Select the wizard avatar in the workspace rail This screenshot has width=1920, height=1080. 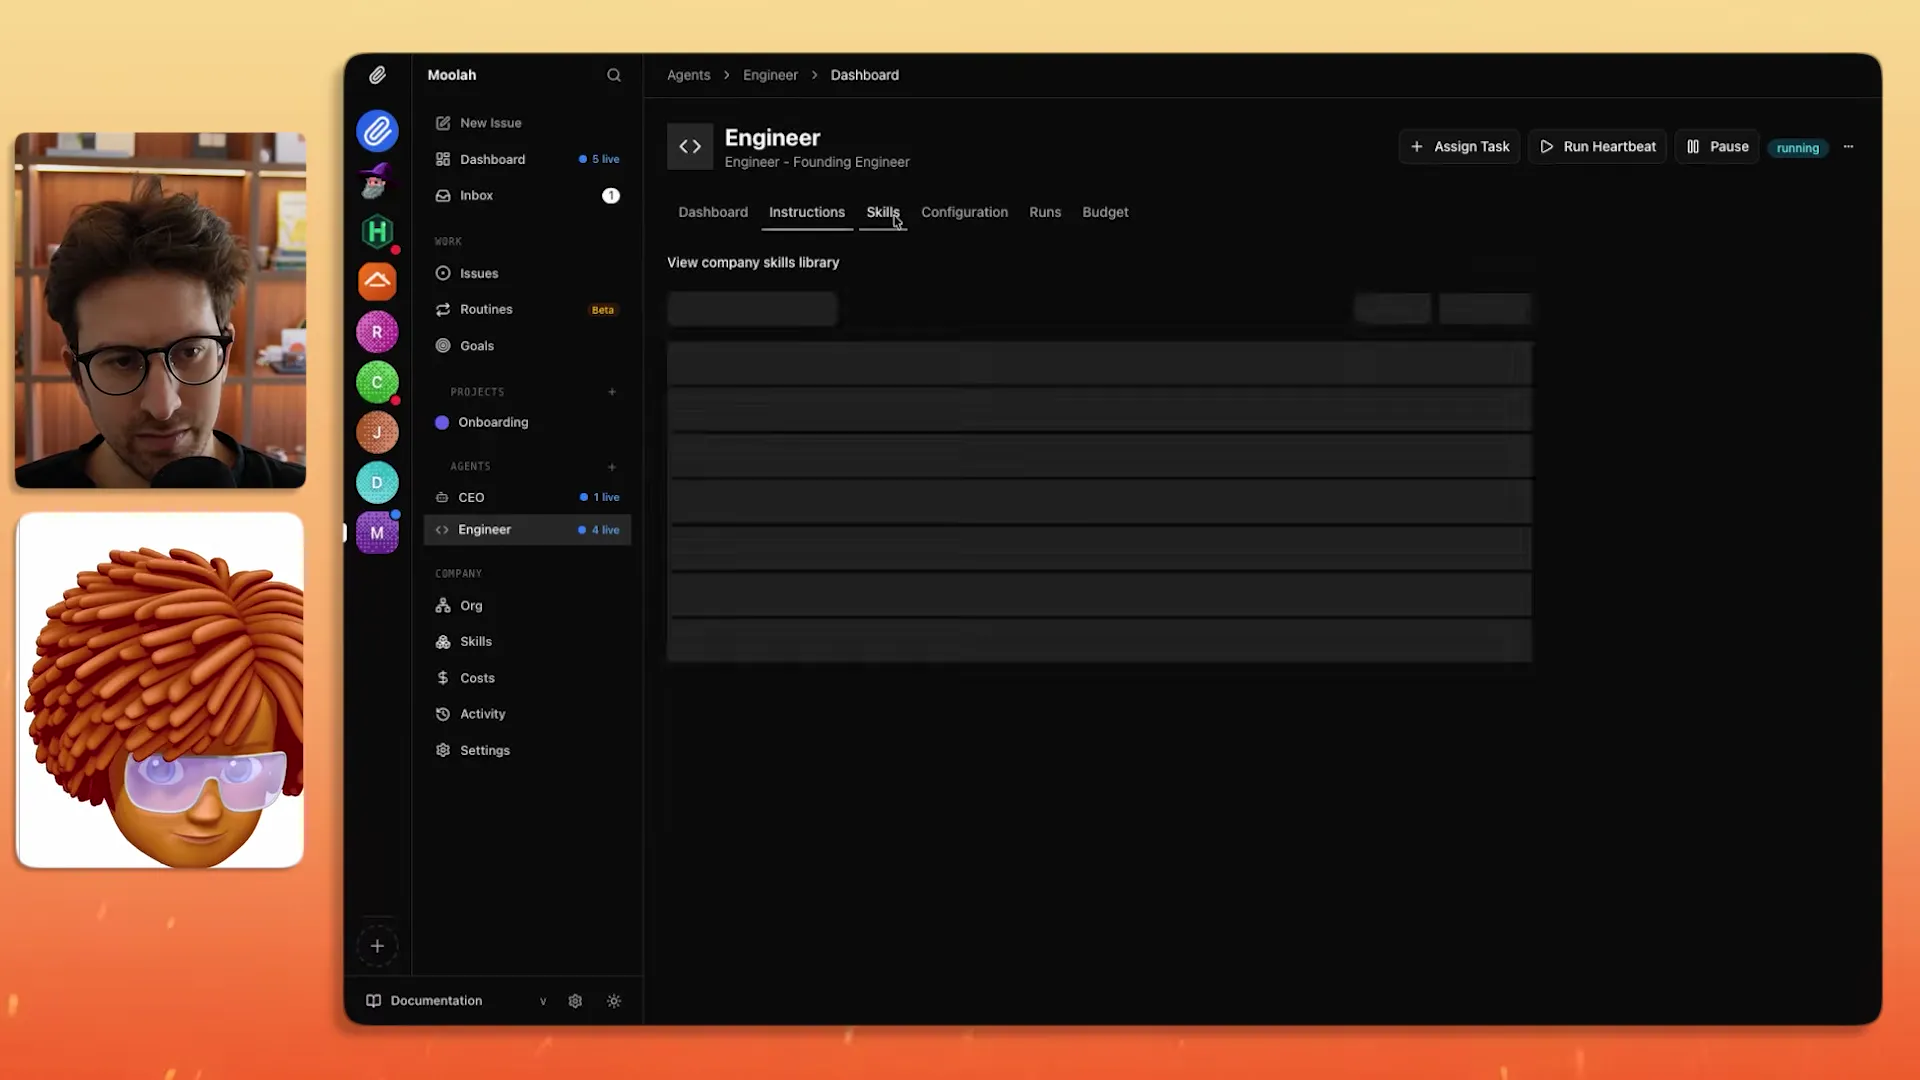pyautogui.click(x=377, y=181)
